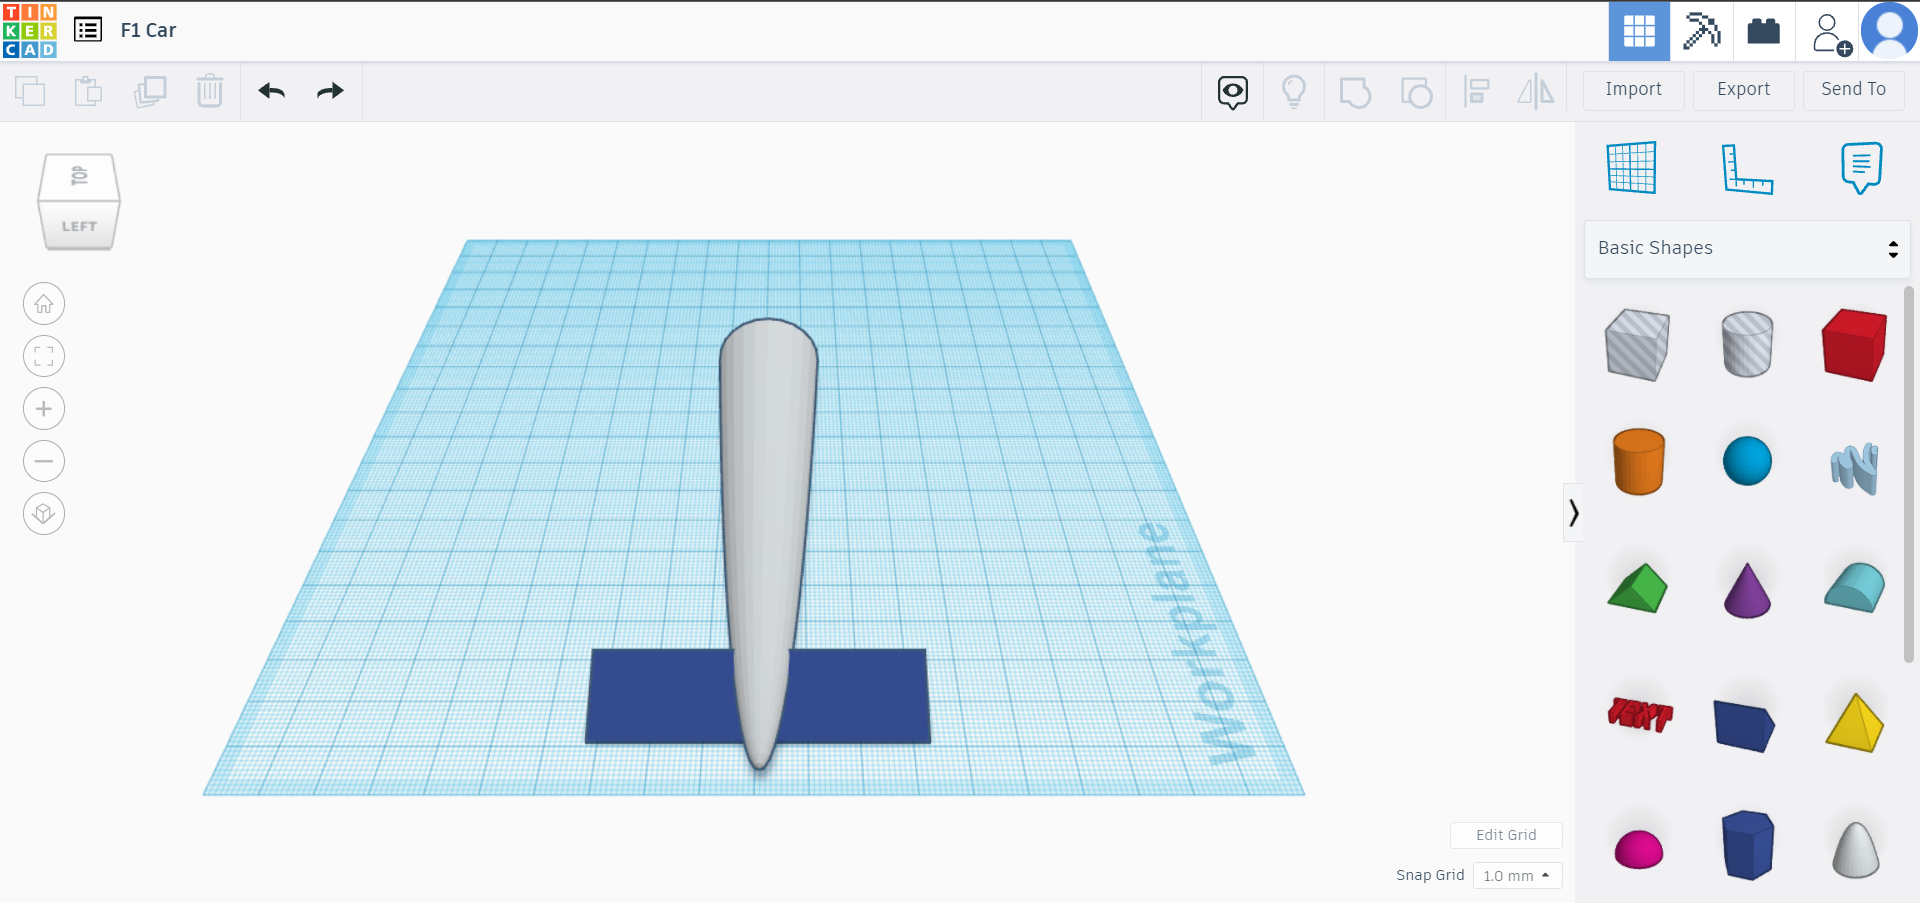This screenshot has width=1920, height=903.
Task: Toggle orthographic/perspective view cube button
Action: pos(44,514)
